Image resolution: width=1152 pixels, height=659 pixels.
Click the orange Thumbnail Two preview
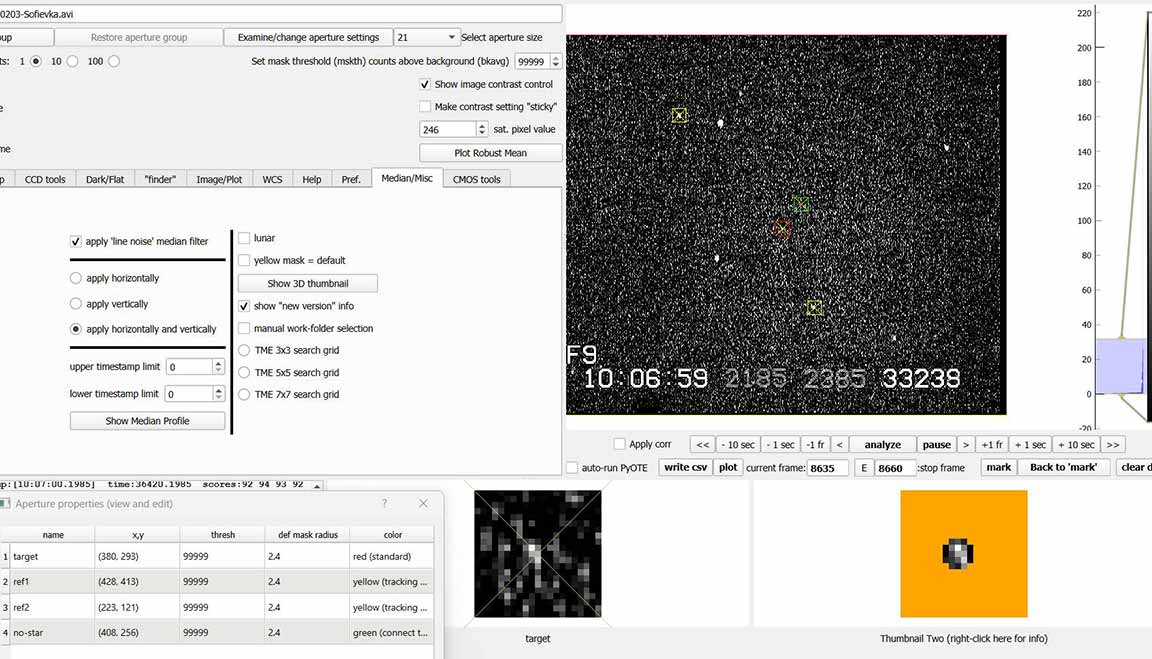pyautogui.click(x=963, y=553)
